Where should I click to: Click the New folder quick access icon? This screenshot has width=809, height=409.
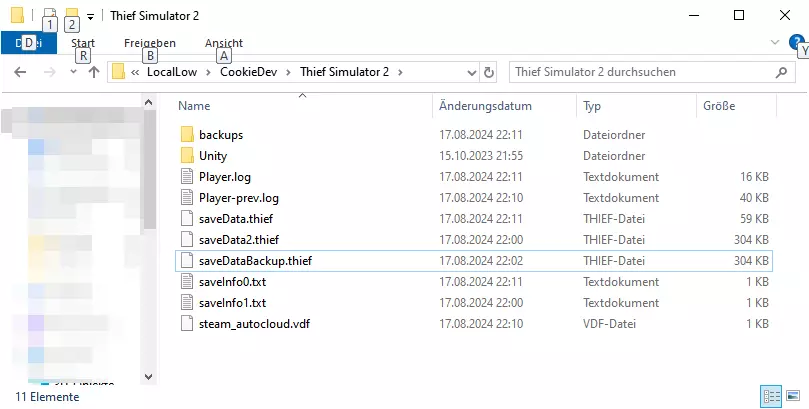[72, 14]
